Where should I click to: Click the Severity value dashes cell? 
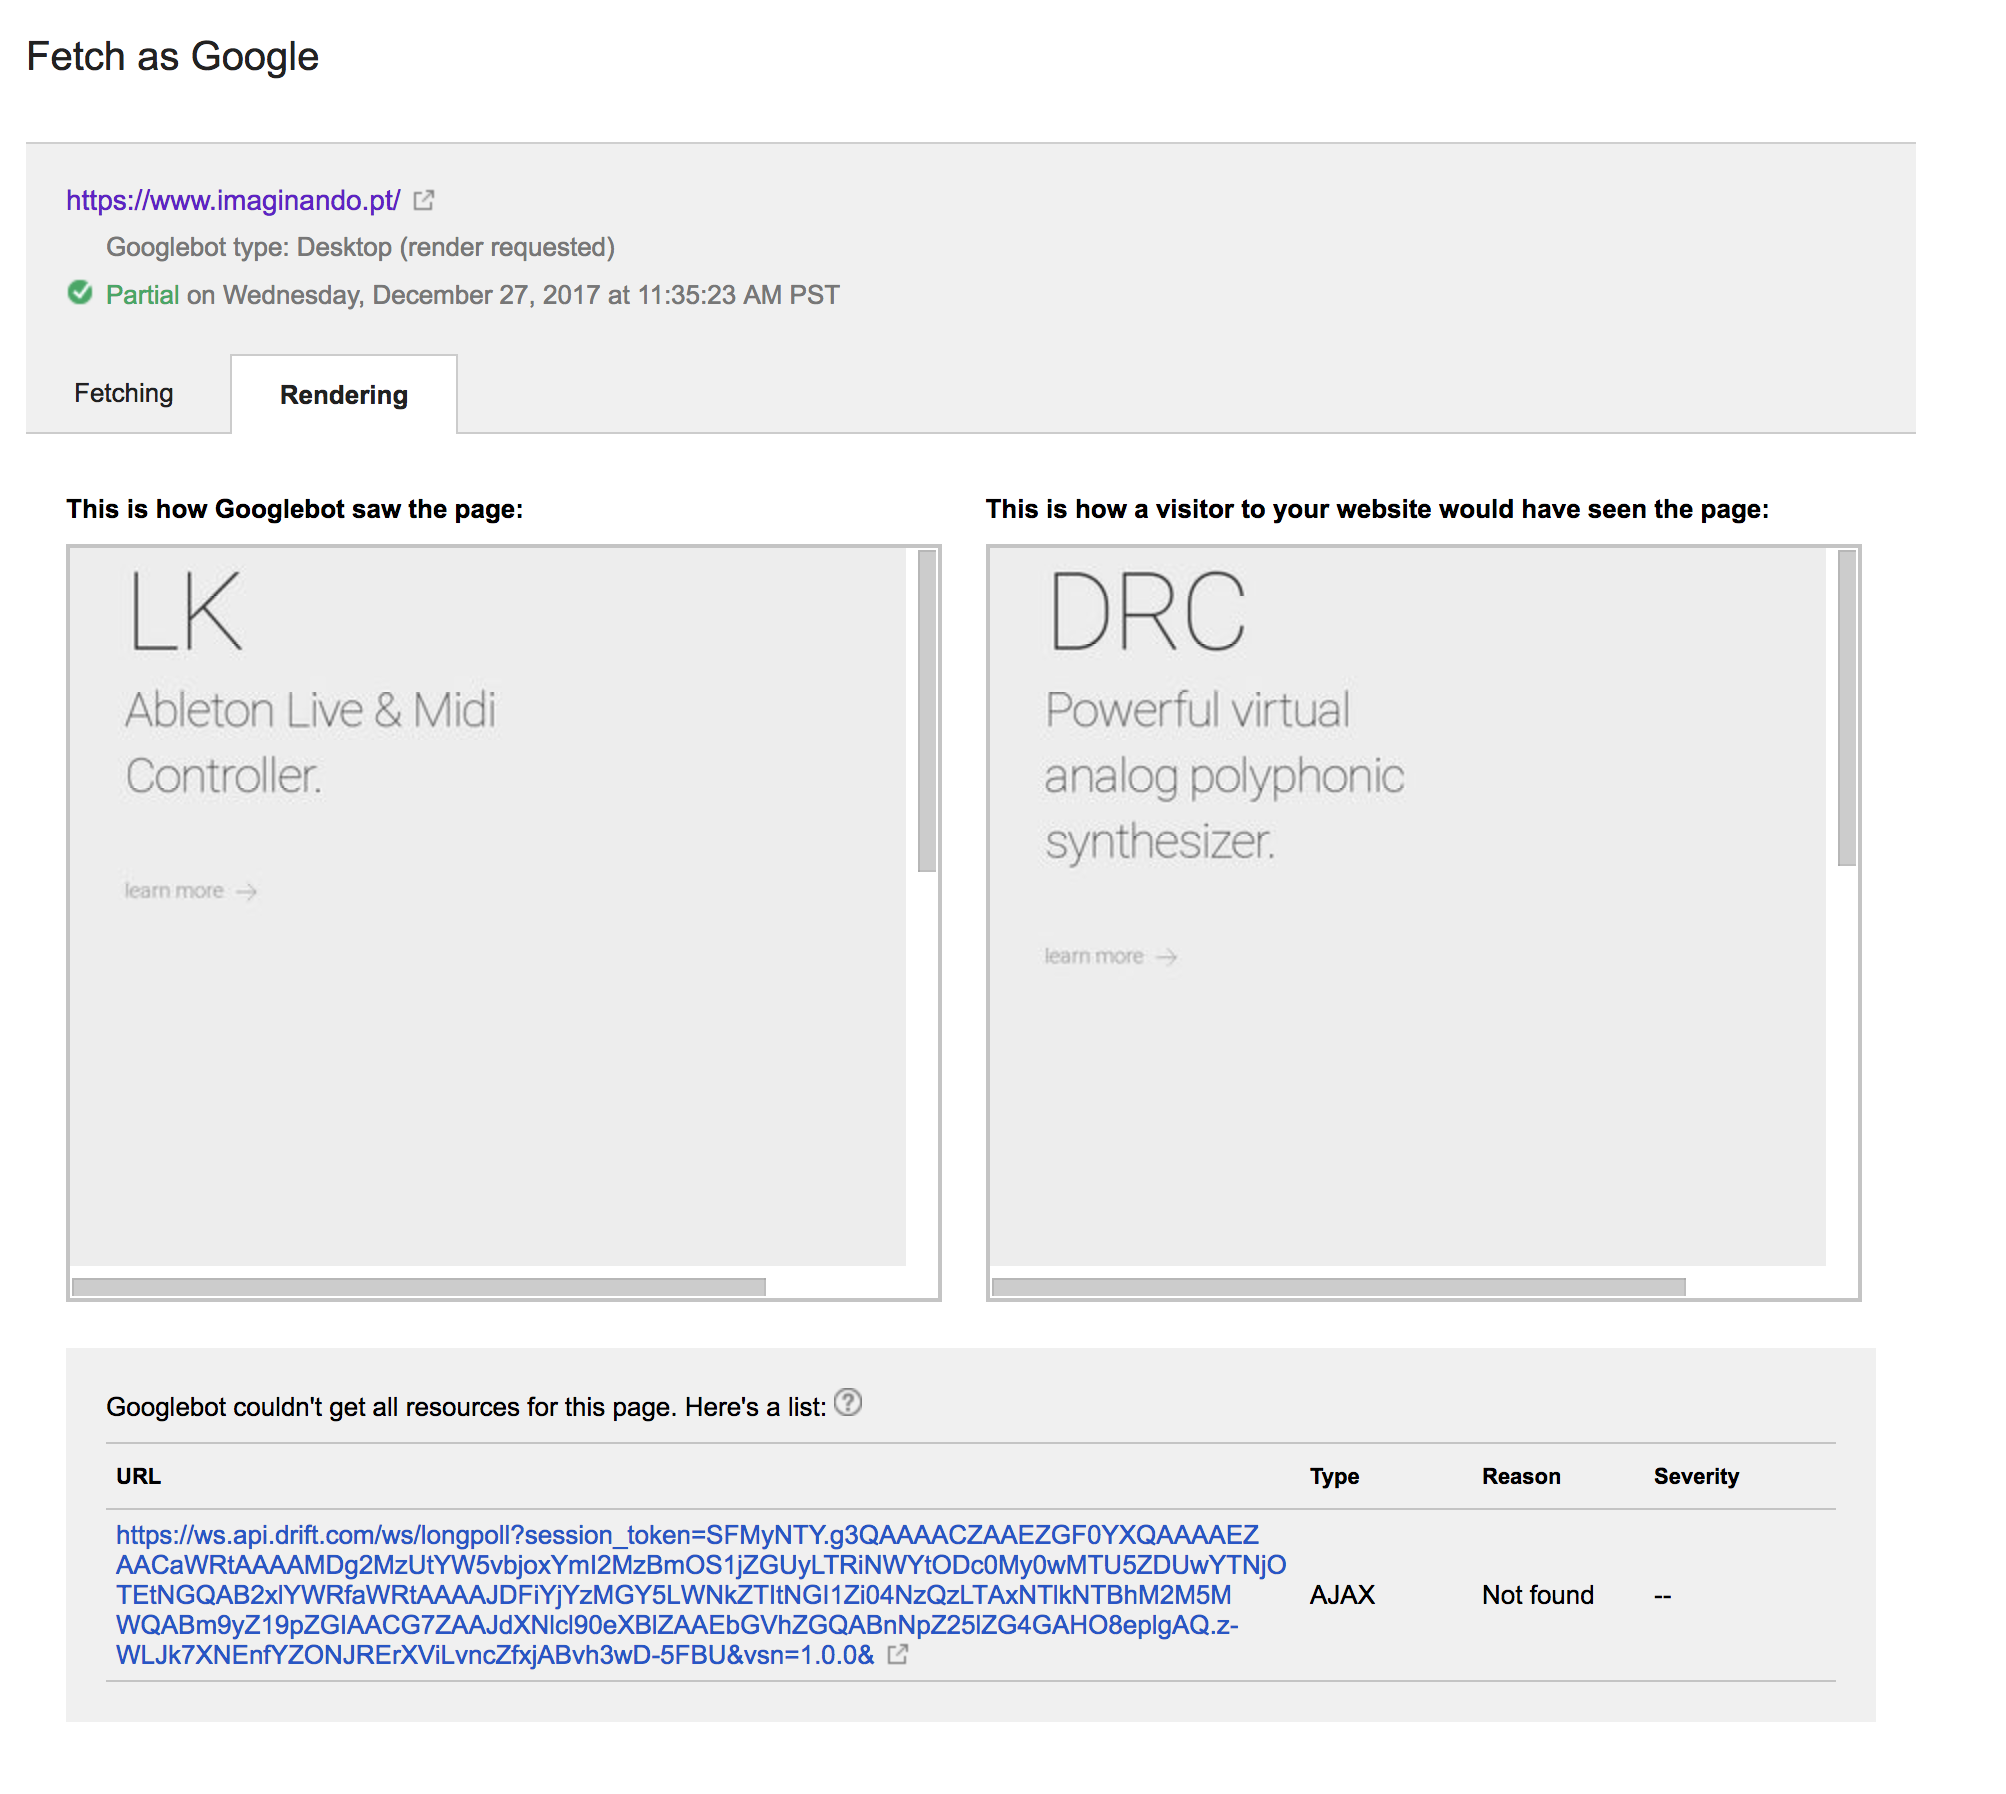click(1663, 1596)
